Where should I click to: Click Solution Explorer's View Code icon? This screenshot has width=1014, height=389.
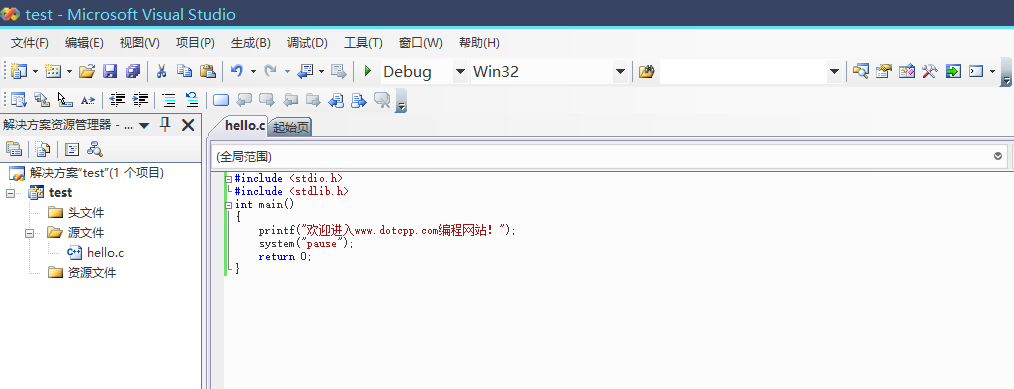[x=72, y=149]
